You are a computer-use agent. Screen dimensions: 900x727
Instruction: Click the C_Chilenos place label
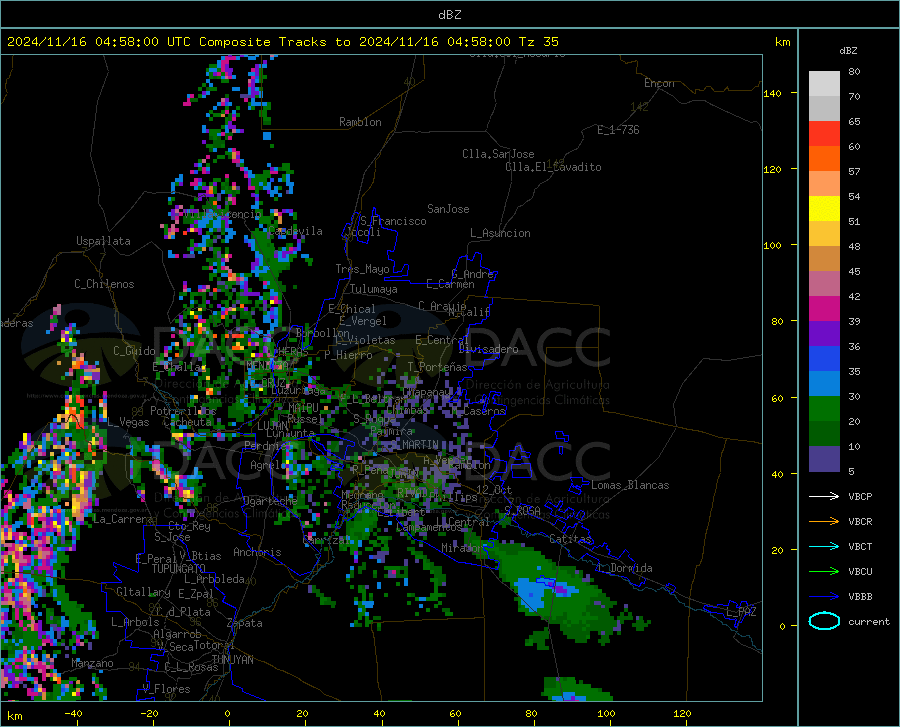[104, 284]
